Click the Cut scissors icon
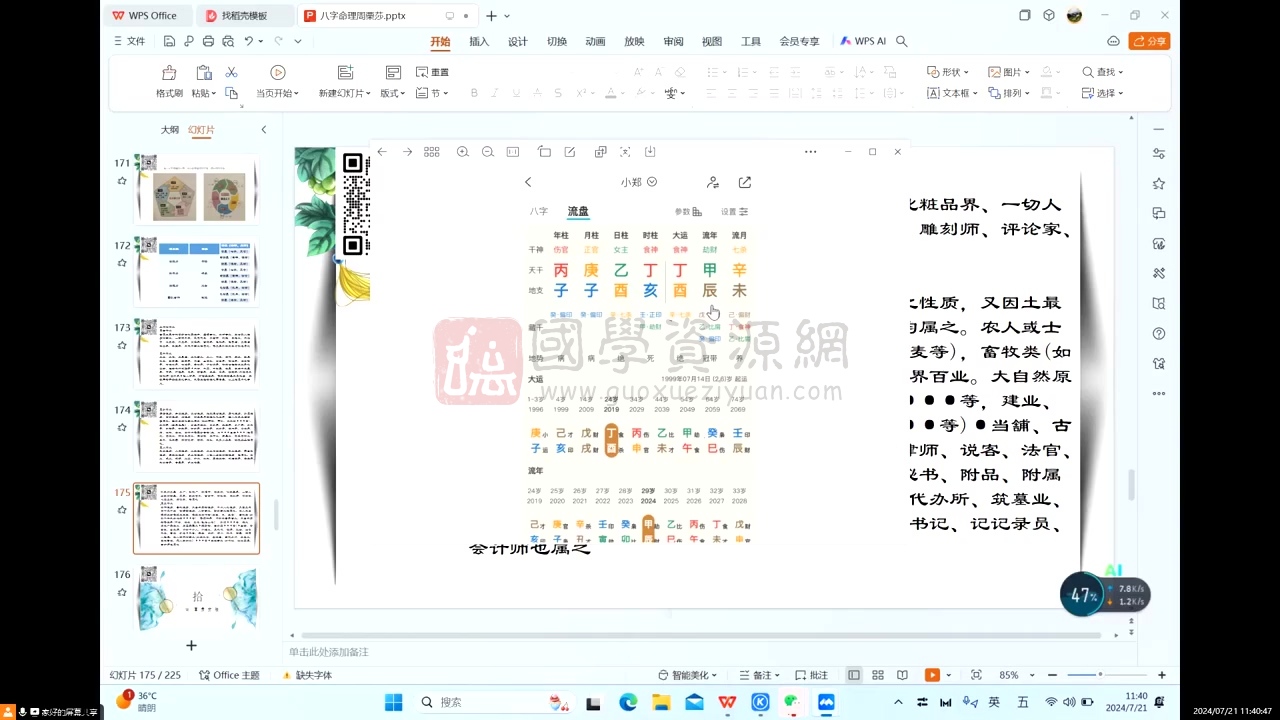 pos(231,73)
